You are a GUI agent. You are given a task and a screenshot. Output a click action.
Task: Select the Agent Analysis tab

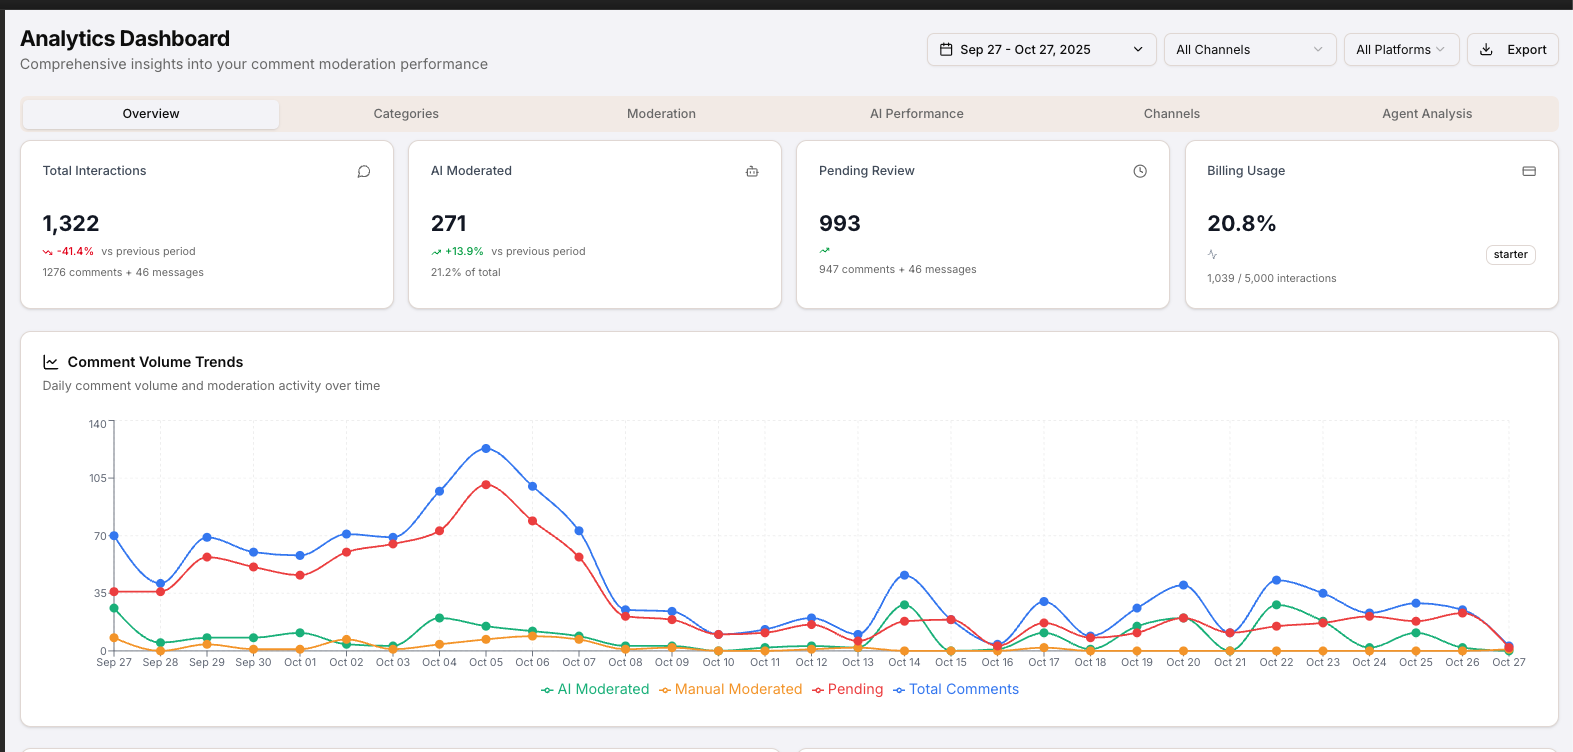tap(1427, 114)
